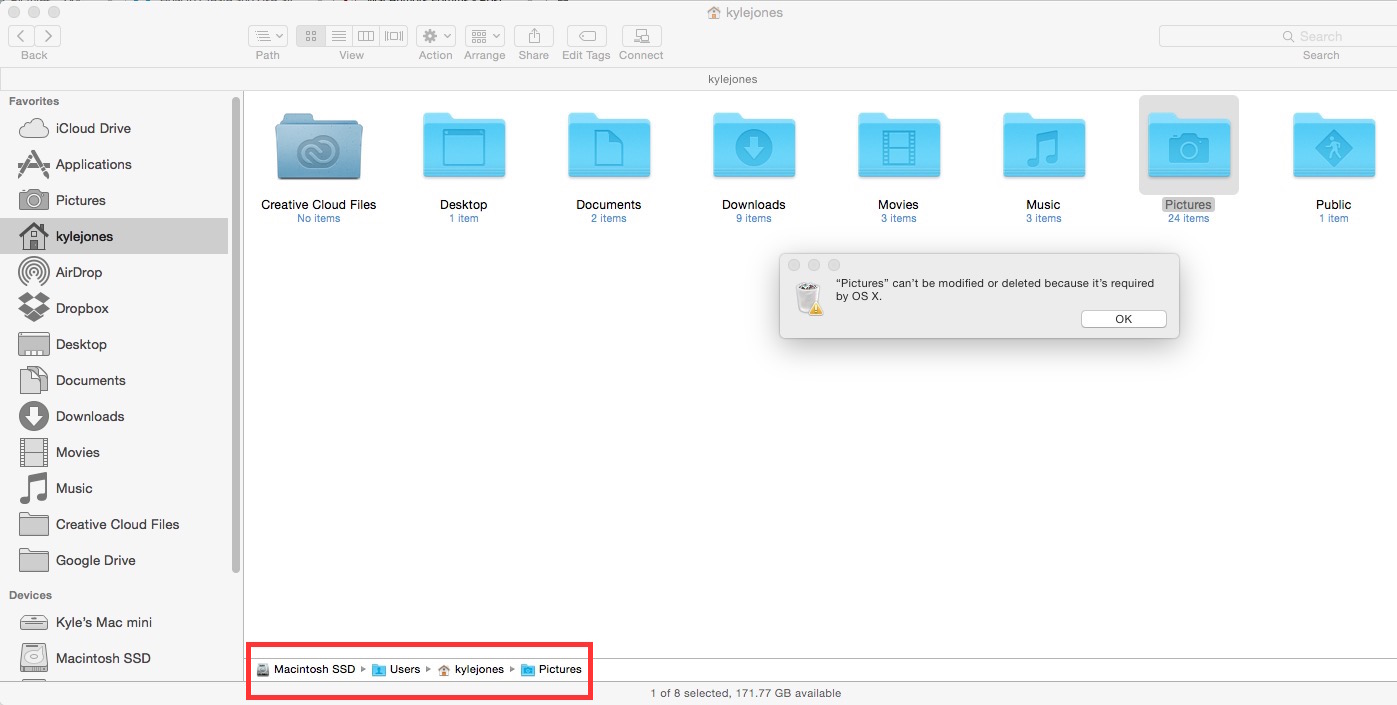Click '24 items' under Pictures
This screenshot has height=705, width=1397.
pos(1189,219)
